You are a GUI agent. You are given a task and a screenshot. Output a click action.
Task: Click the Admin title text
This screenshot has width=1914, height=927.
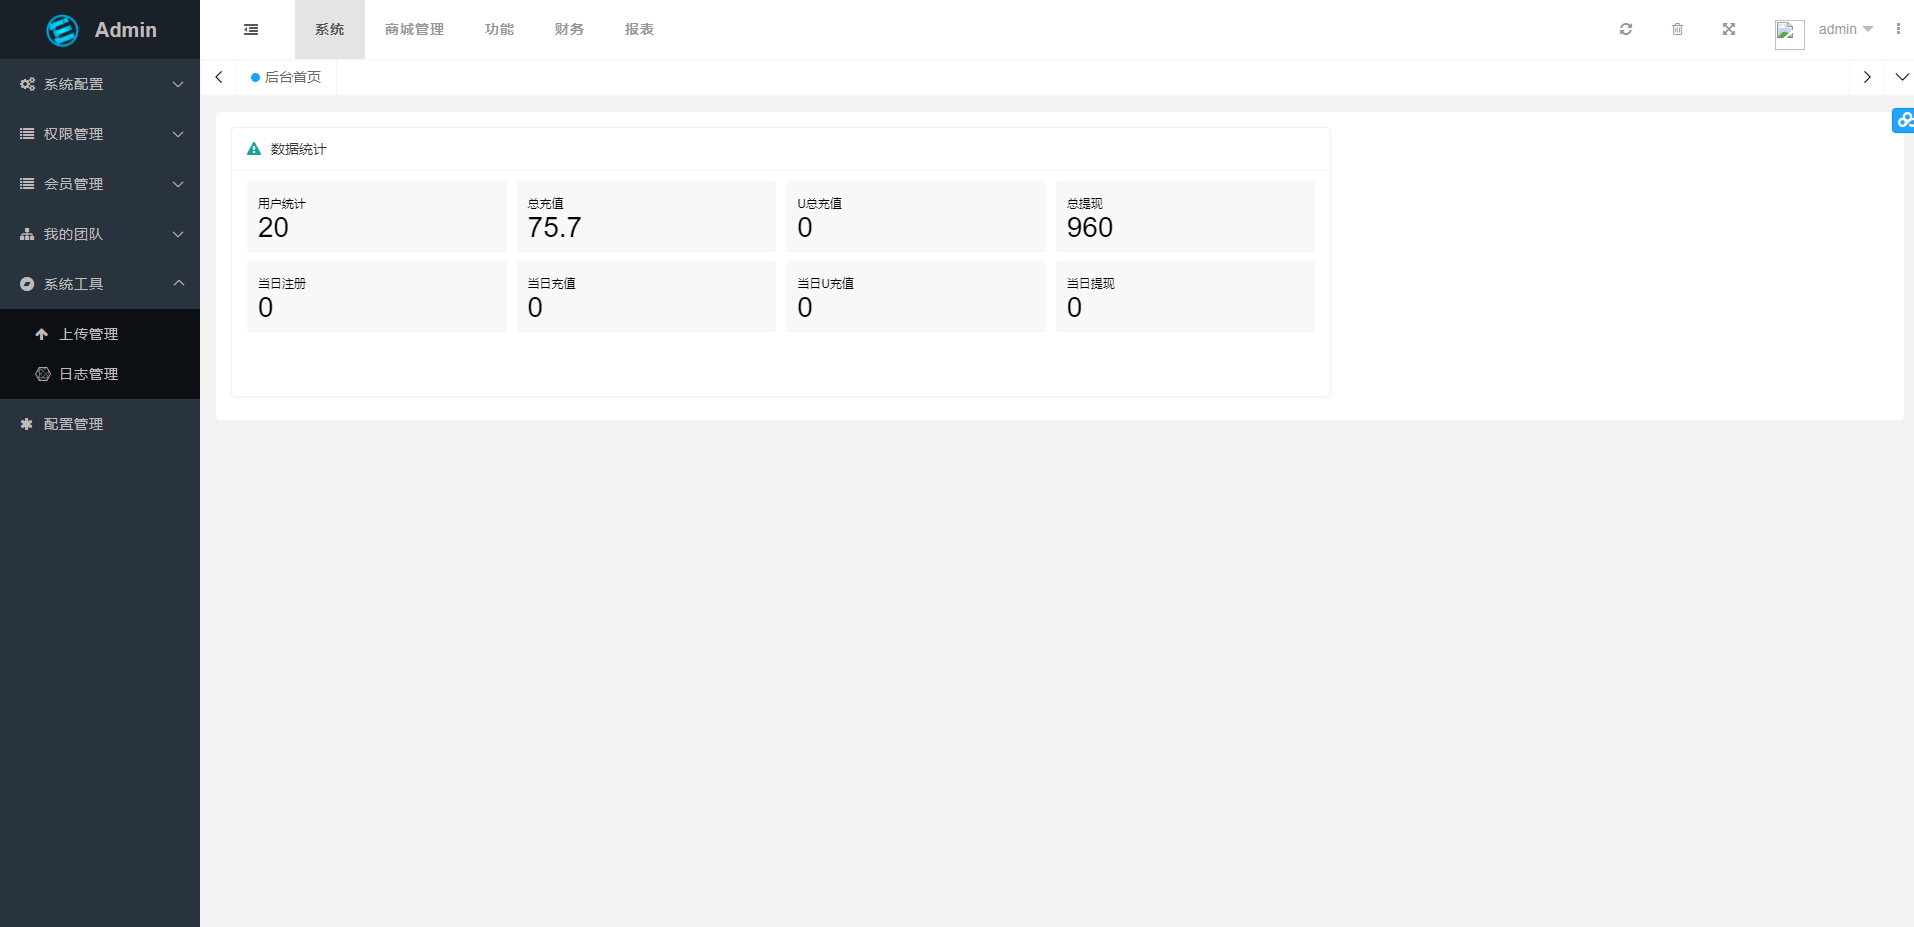click(126, 30)
